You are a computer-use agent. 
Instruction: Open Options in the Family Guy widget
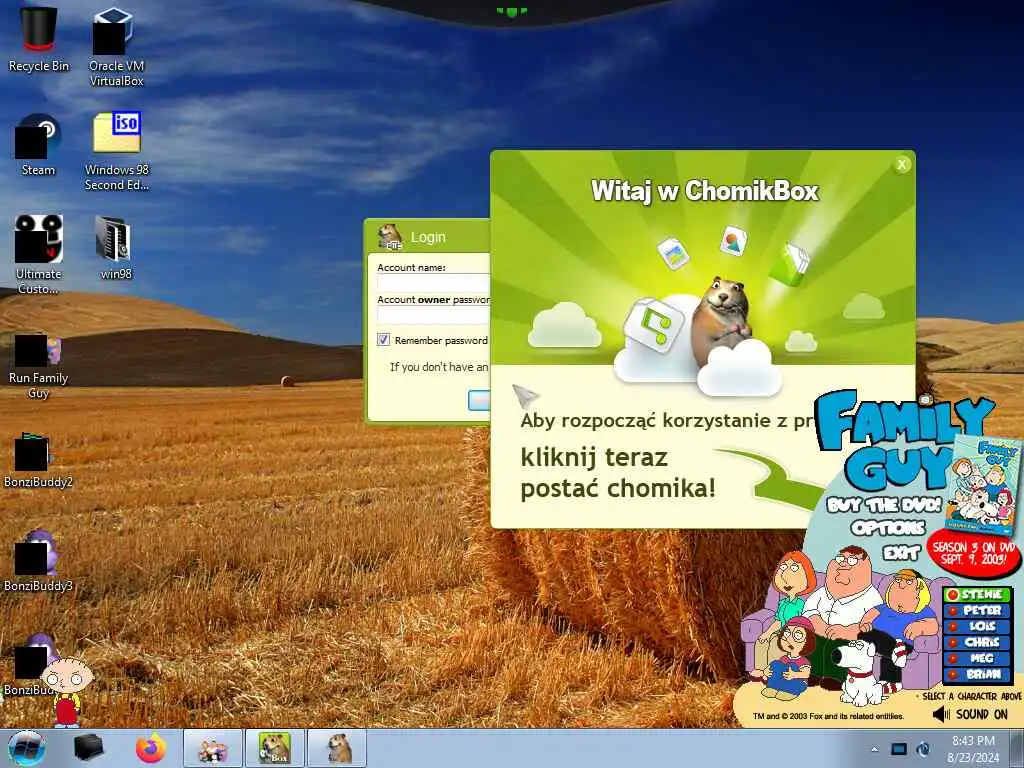coord(888,528)
